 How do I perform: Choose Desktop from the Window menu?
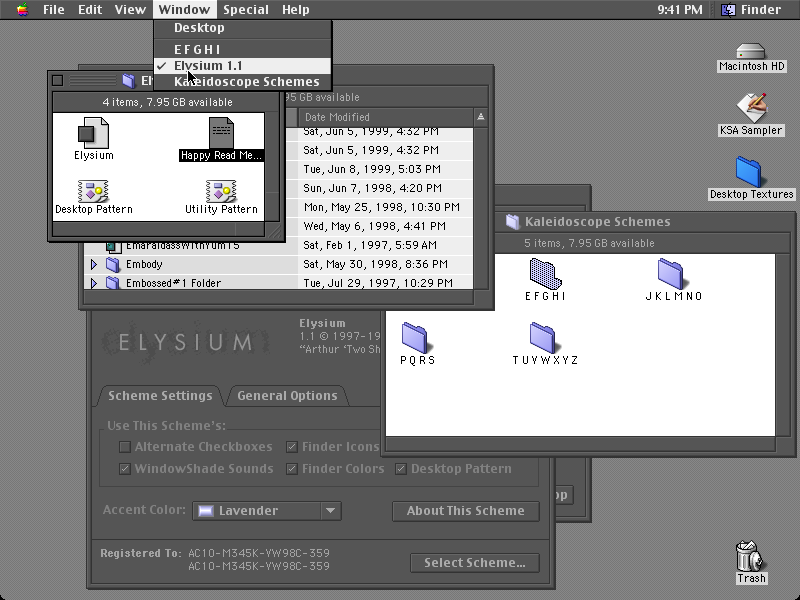pos(243,28)
